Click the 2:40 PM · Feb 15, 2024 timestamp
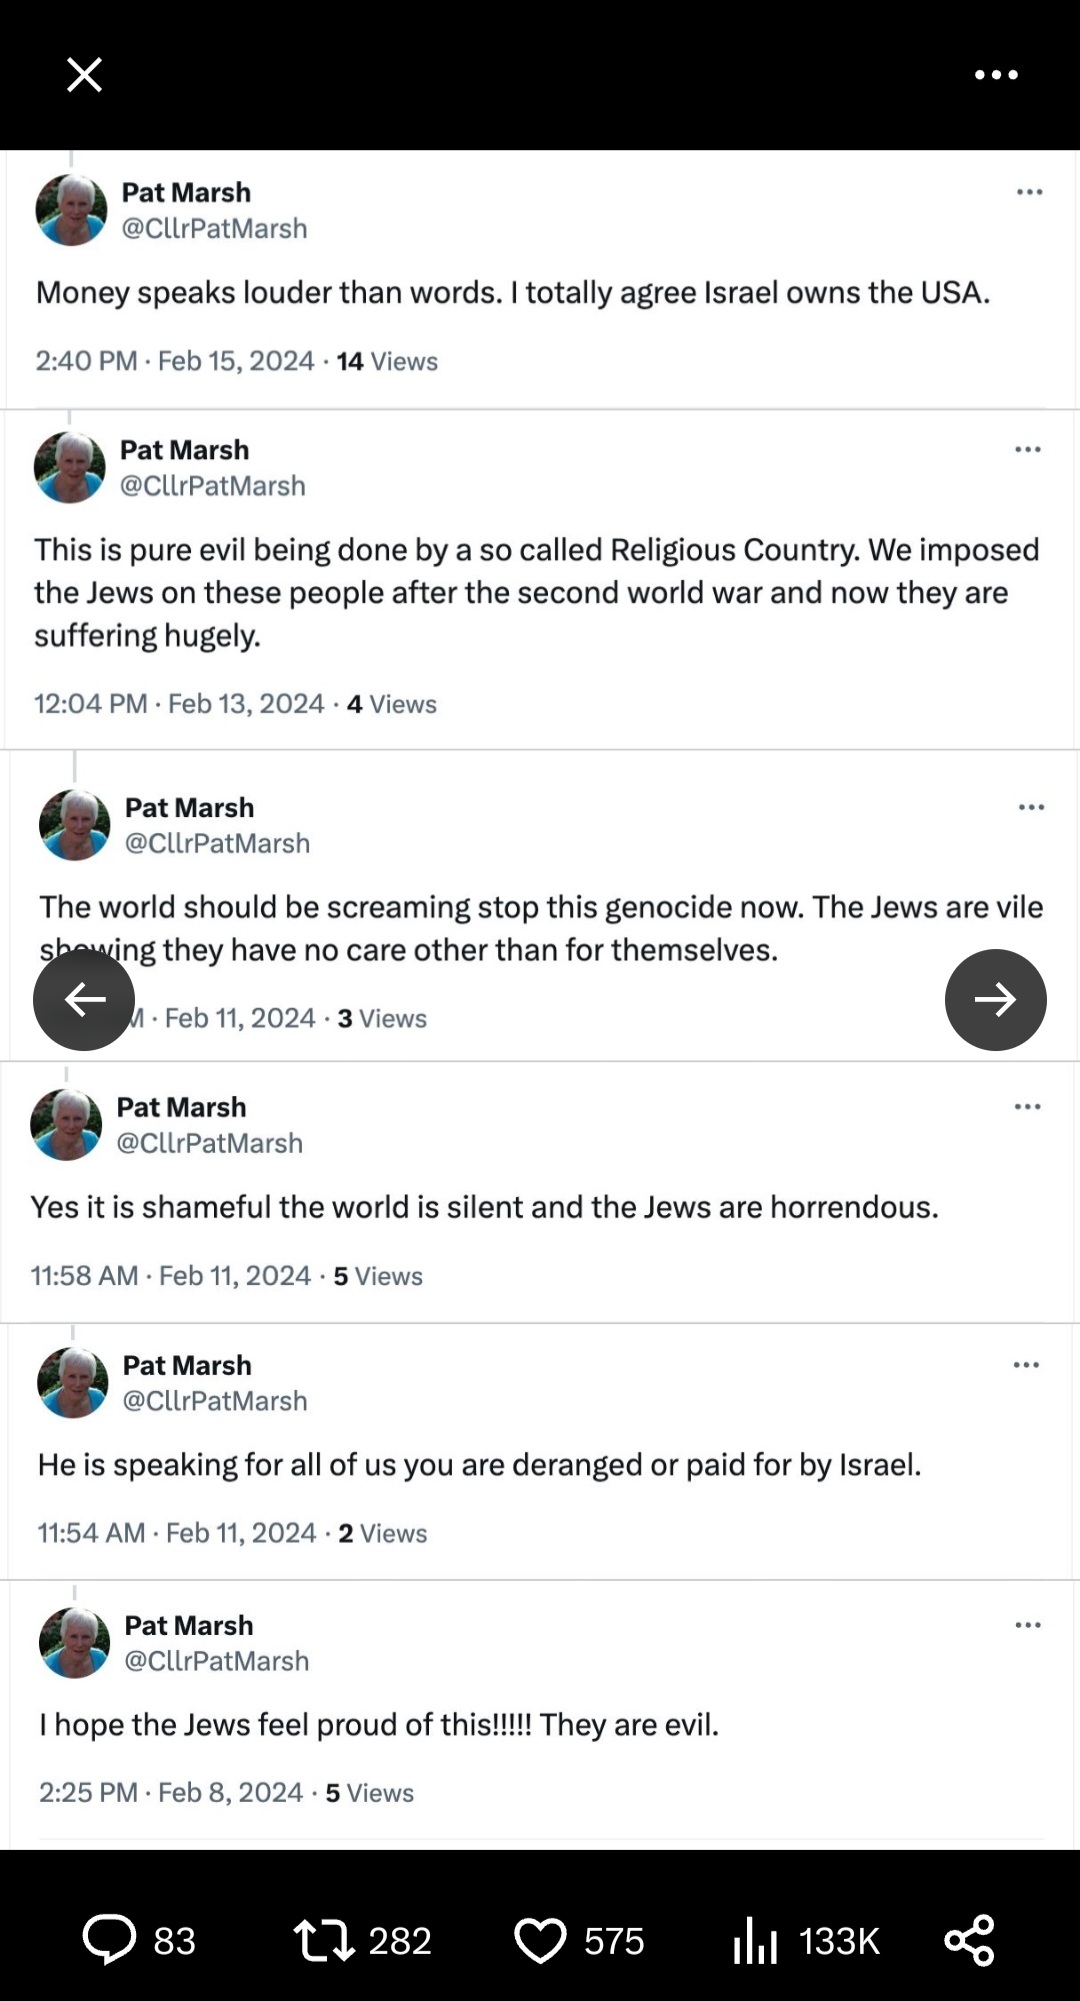Screen dimensions: 1080x2001 click(175, 361)
